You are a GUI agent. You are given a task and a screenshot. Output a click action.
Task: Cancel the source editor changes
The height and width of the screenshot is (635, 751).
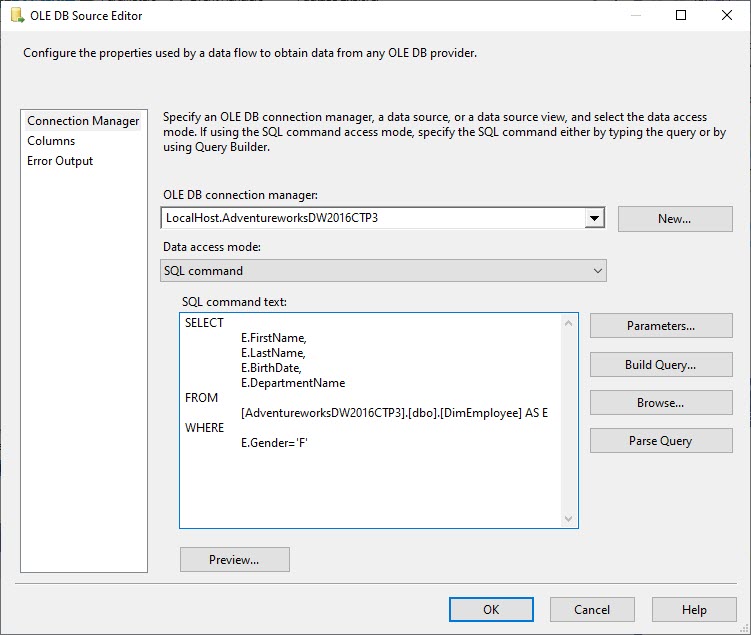(592, 609)
